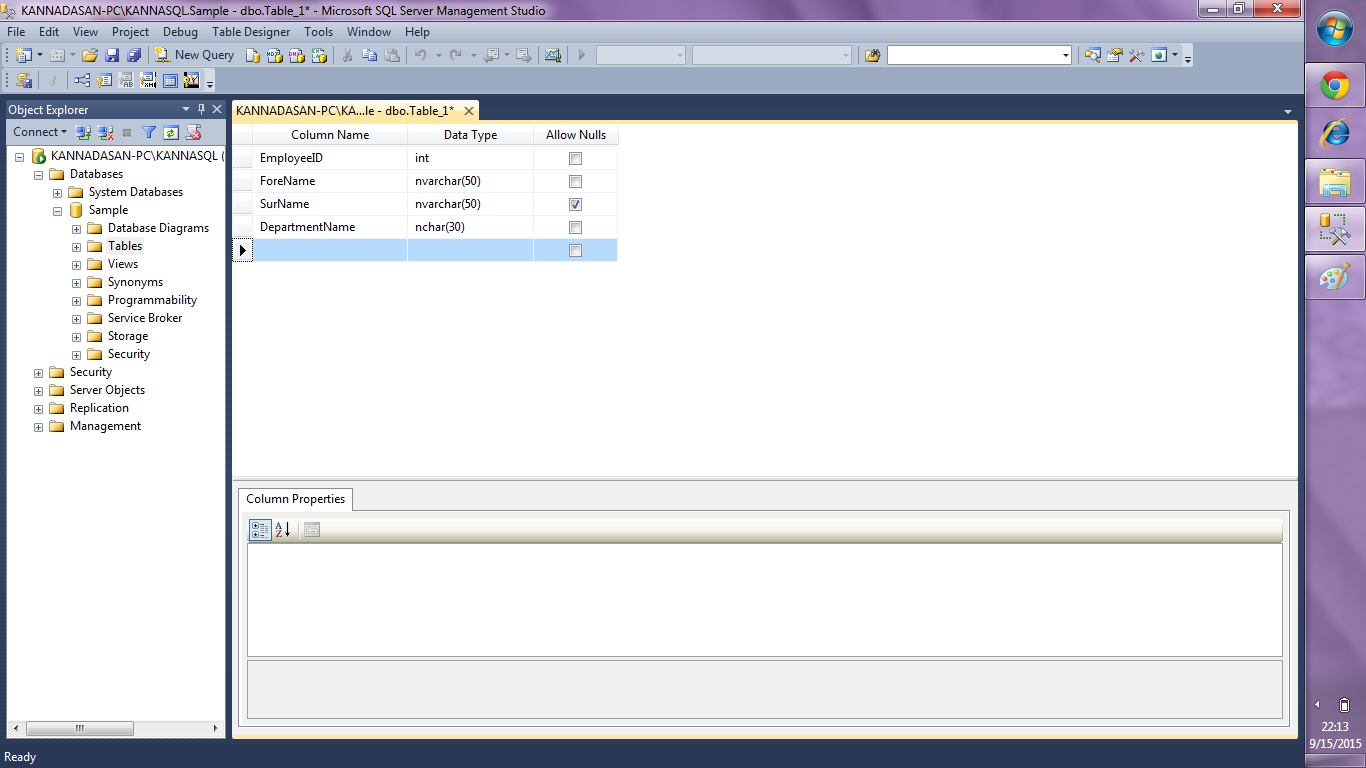Open the Debug menu
Viewport: 1366px width, 768px height.
tap(180, 32)
